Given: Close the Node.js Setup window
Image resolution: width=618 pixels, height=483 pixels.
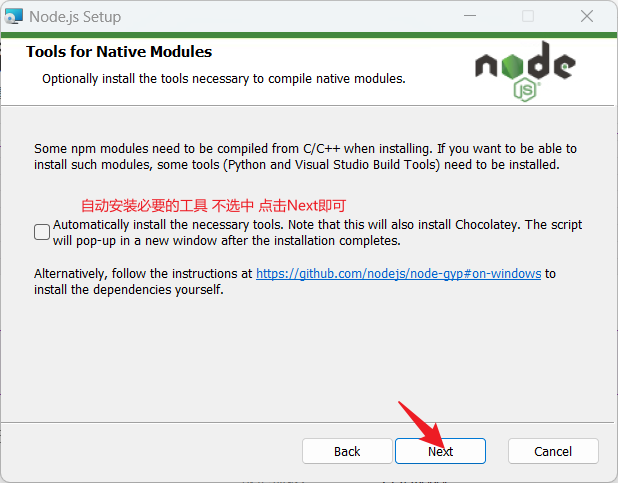Looking at the screenshot, I should coord(587,16).
